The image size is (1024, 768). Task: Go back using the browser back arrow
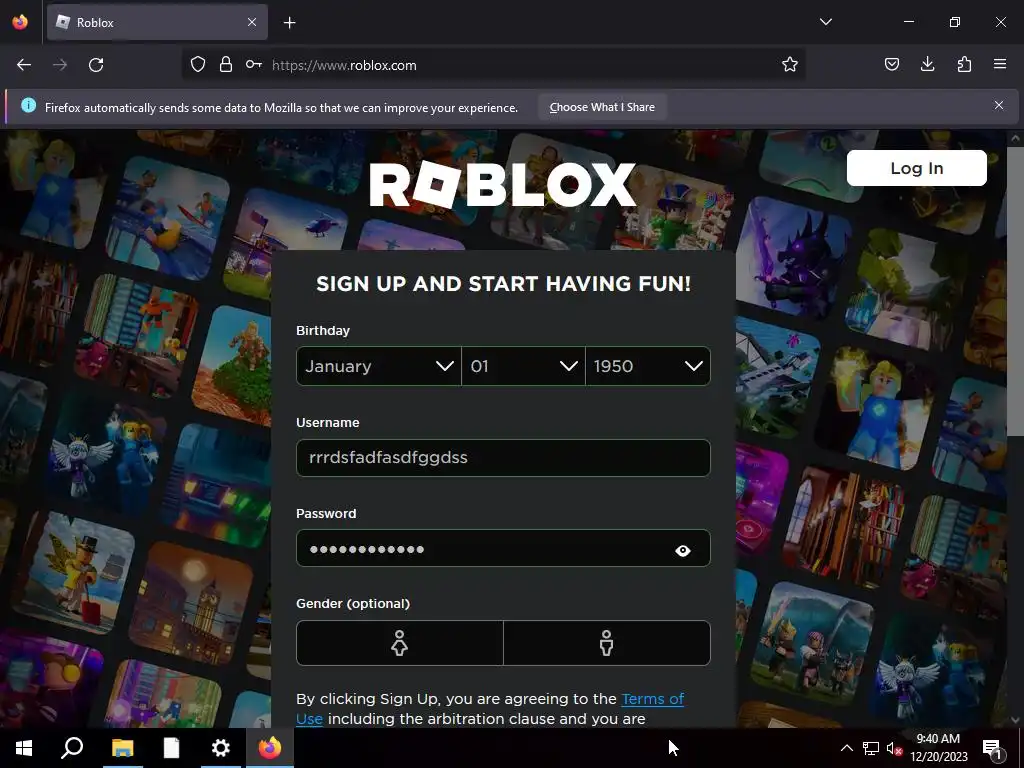pos(24,65)
